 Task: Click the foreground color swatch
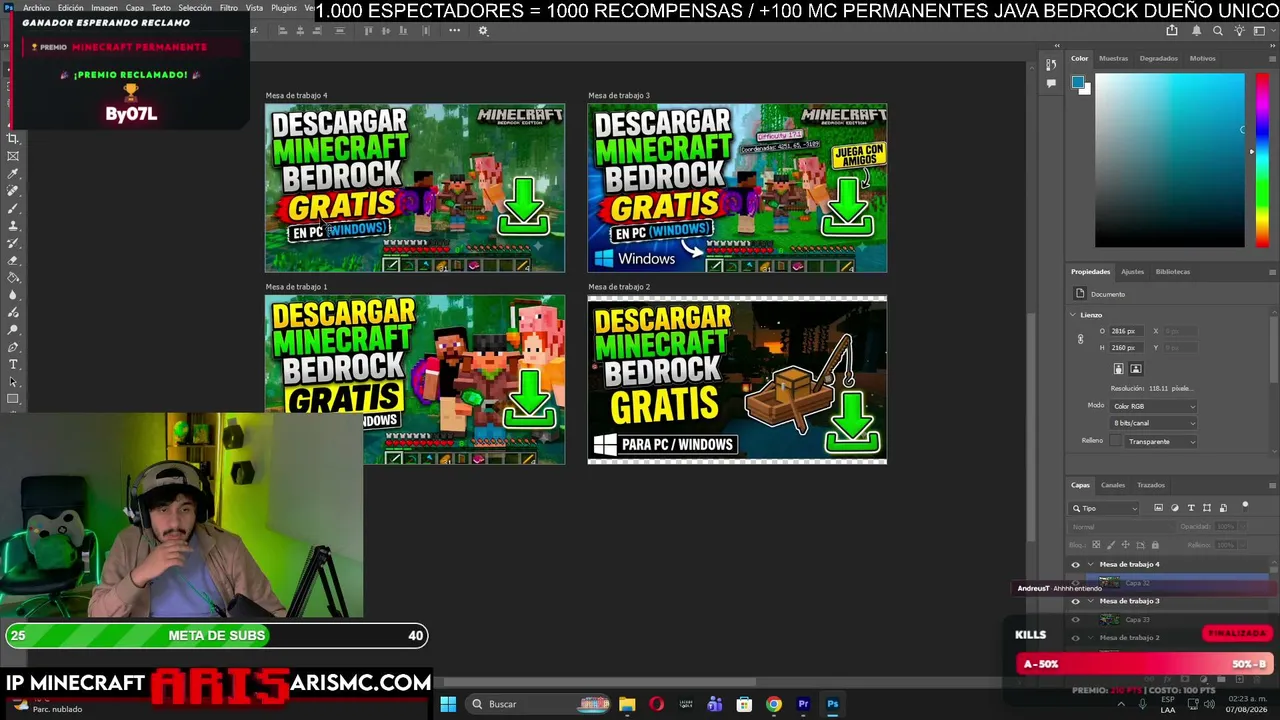1078,82
